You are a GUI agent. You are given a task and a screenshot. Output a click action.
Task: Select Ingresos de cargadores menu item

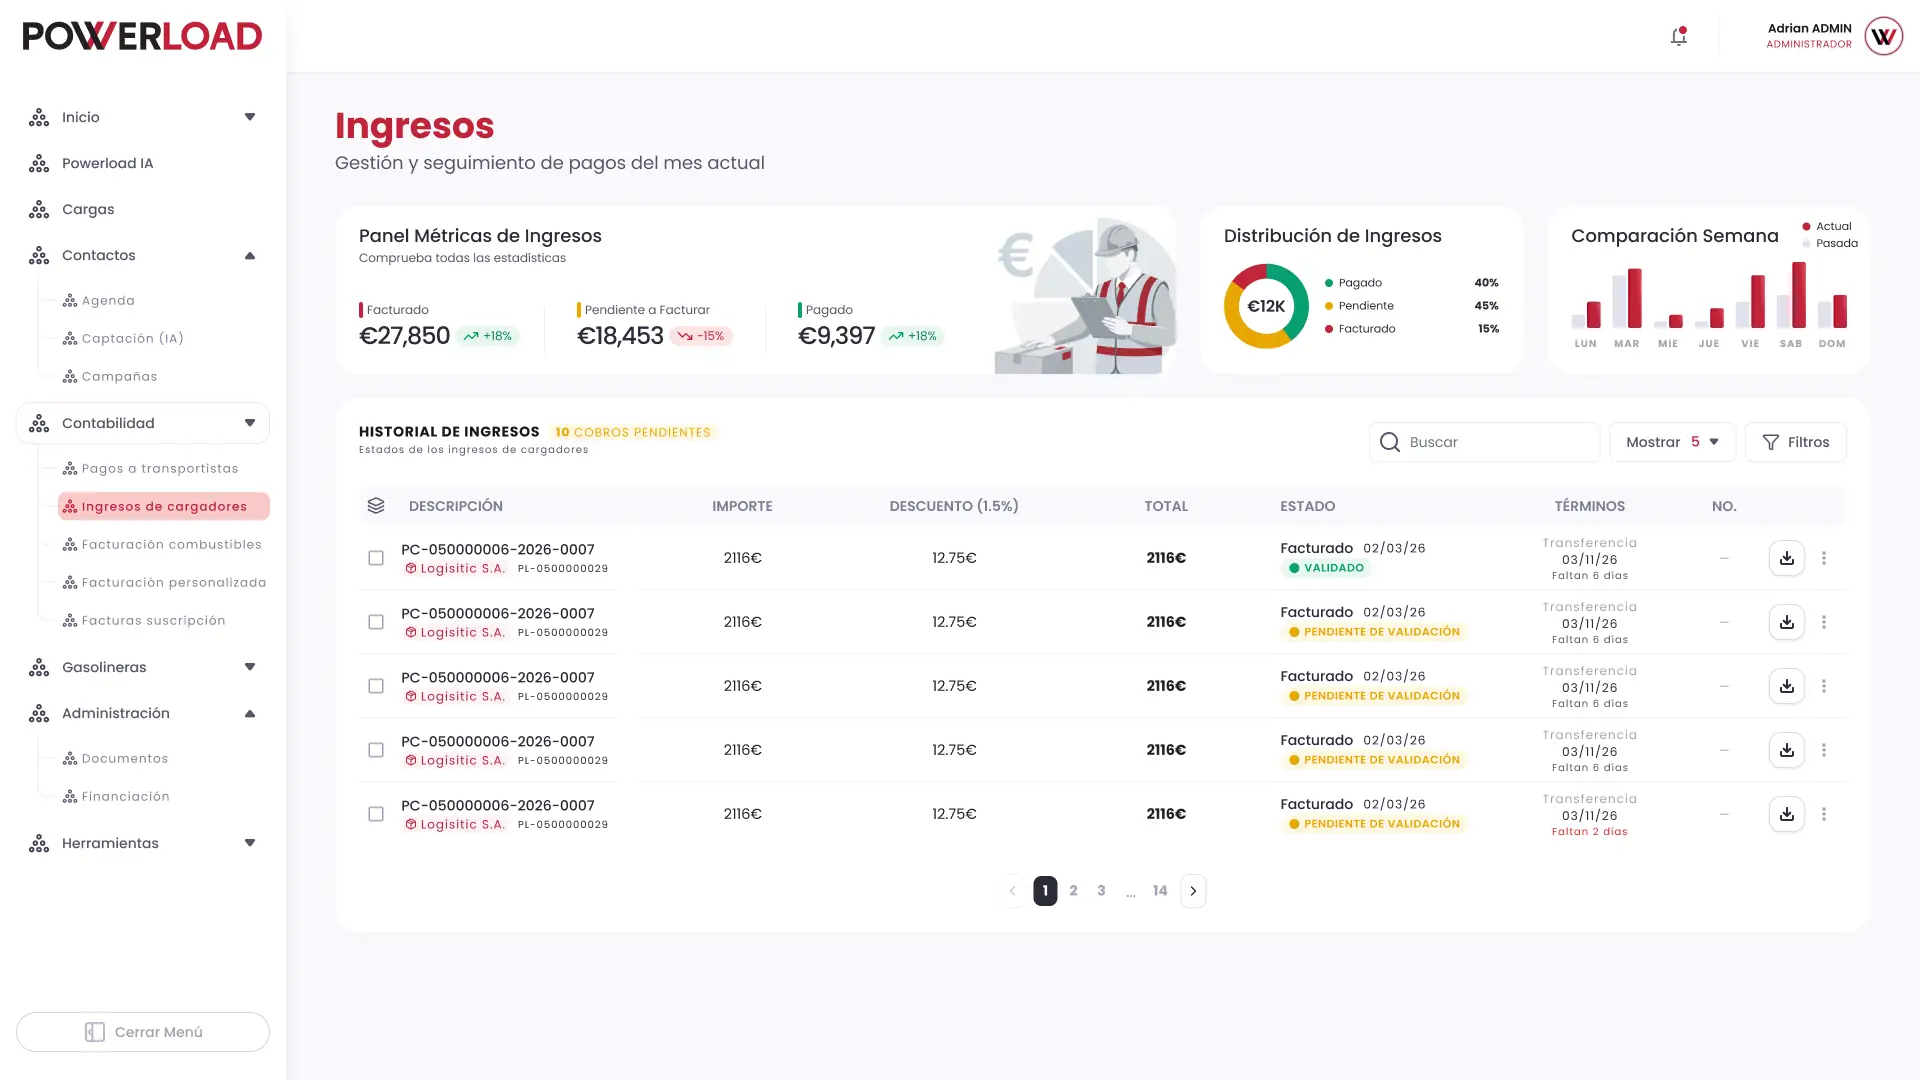click(x=164, y=506)
